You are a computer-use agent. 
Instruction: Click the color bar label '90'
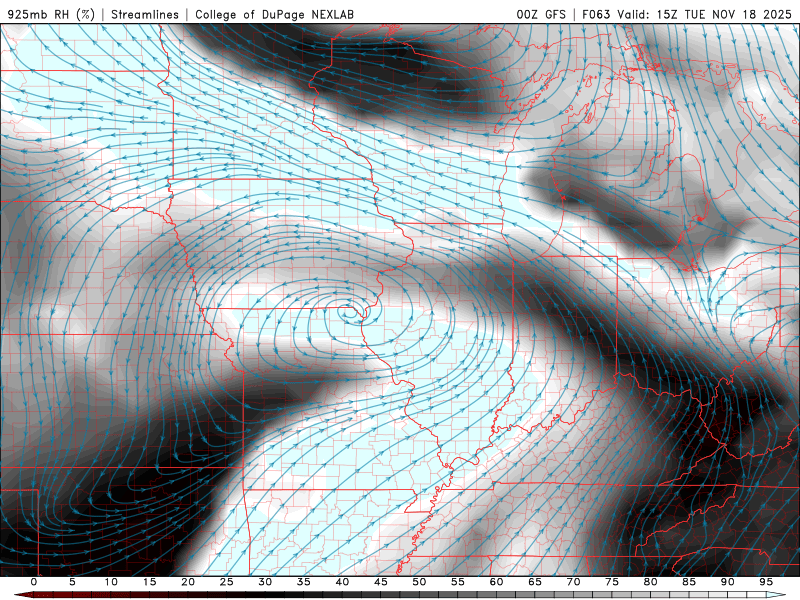727,582
